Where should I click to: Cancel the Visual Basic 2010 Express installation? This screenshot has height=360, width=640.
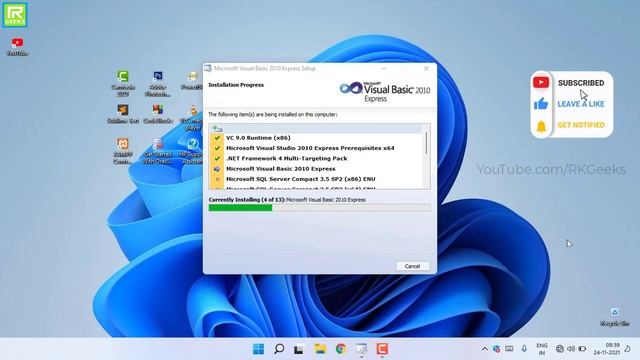[412, 266]
